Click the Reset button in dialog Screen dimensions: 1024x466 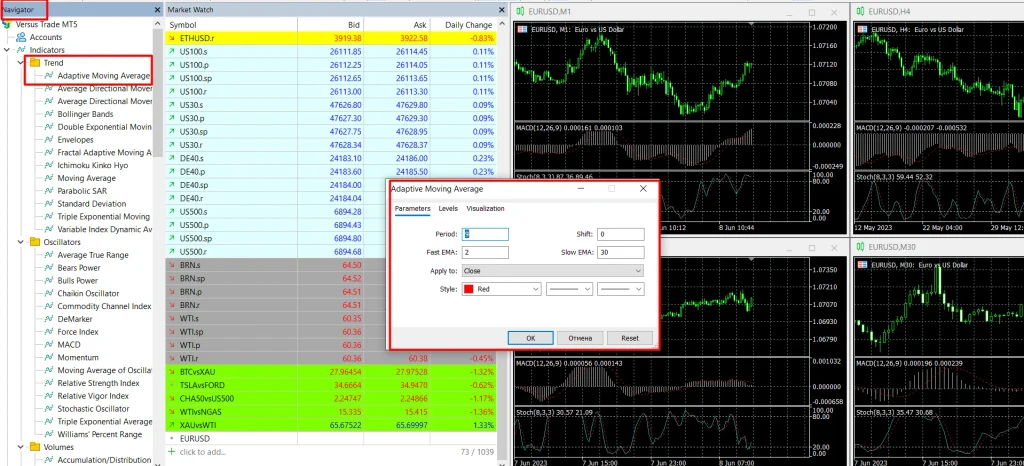tap(630, 338)
